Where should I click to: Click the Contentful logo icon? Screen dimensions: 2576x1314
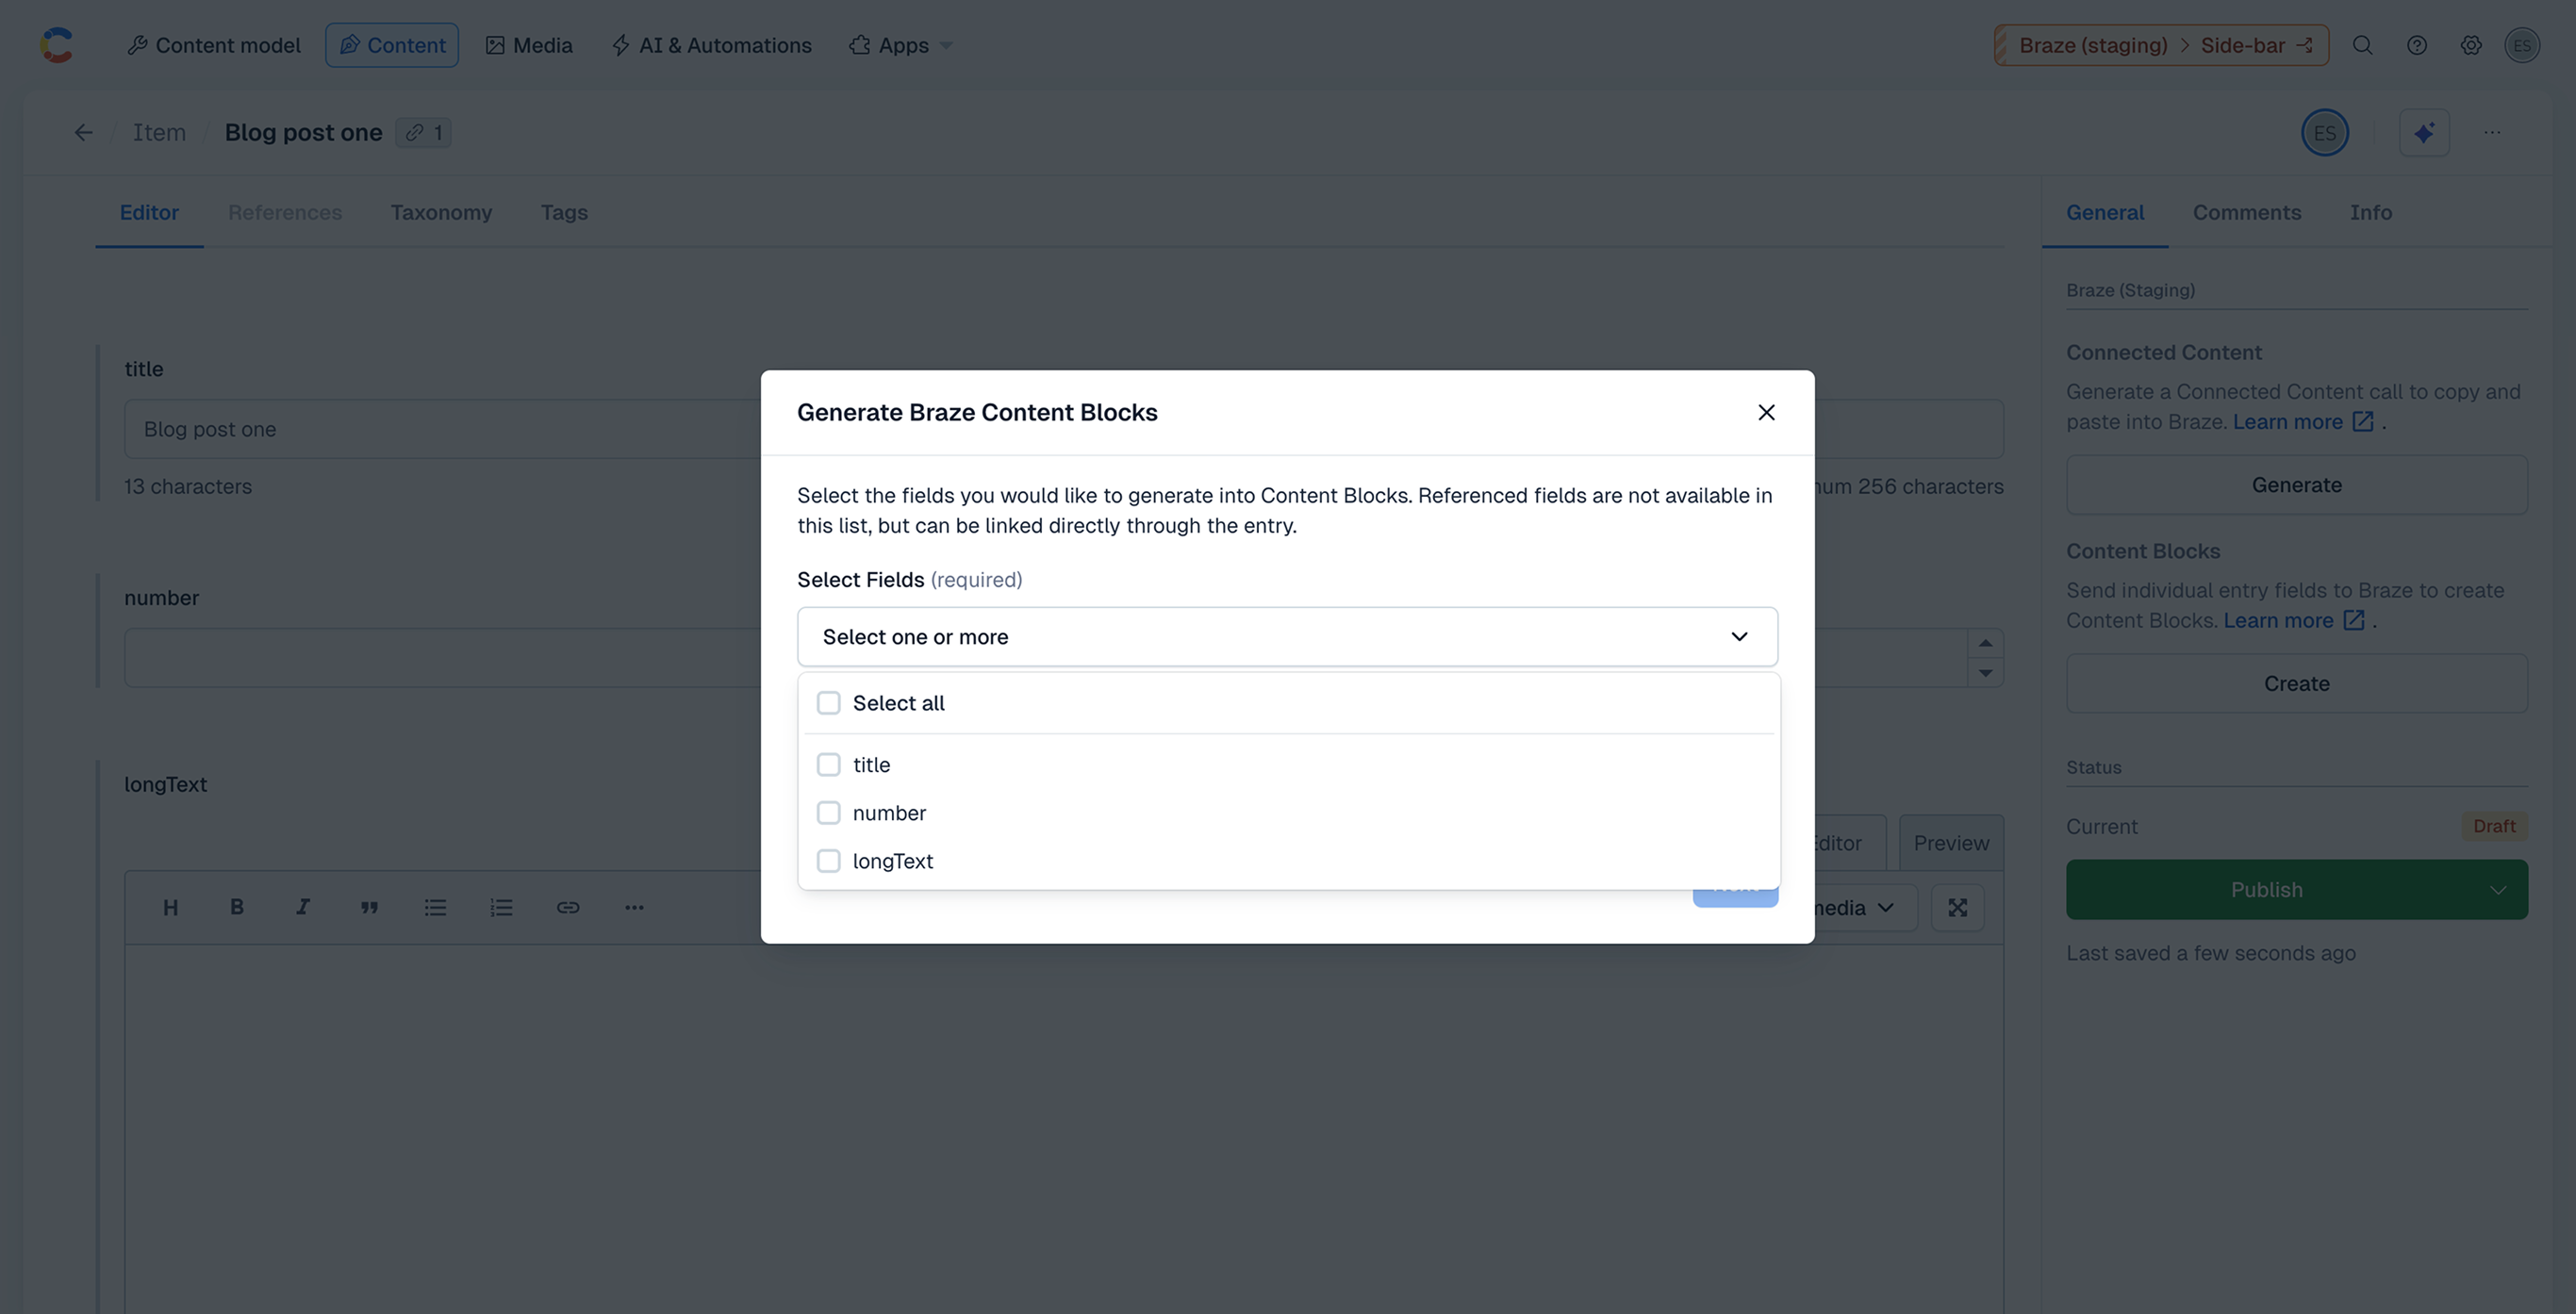click(x=57, y=45)
